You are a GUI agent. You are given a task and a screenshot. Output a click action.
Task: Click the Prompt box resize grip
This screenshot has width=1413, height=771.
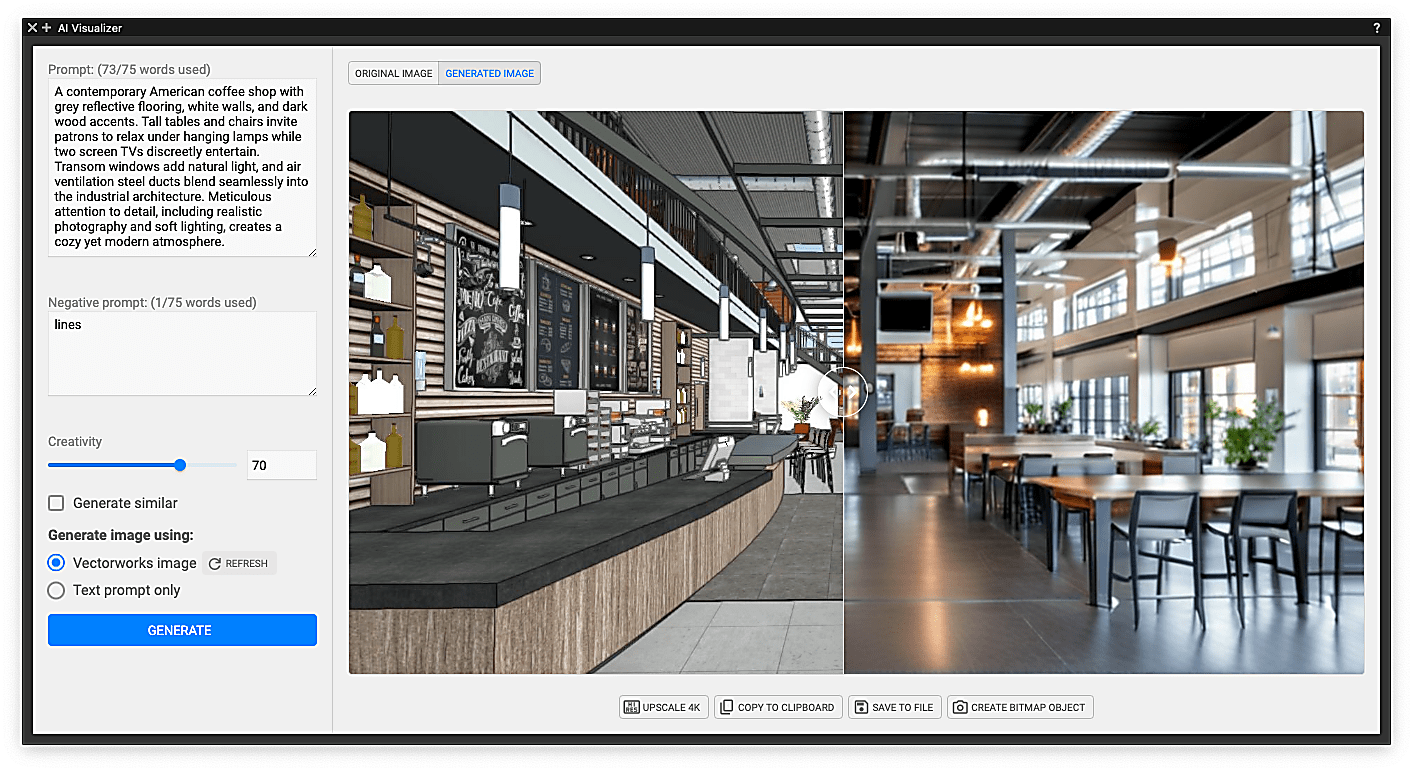(312, 252)
